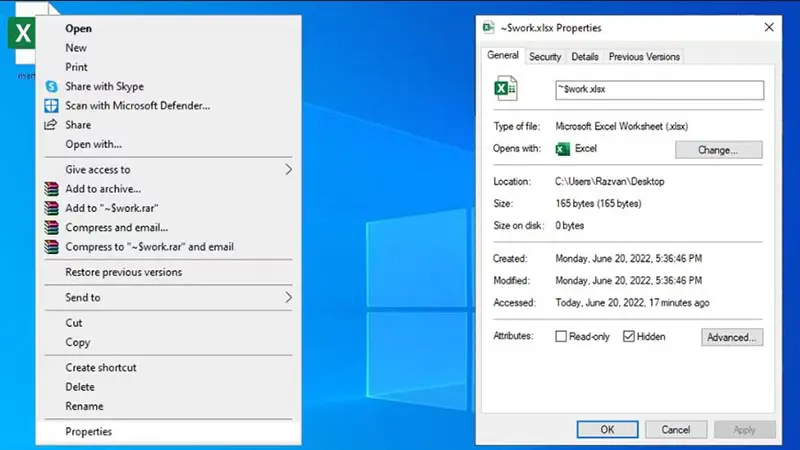Image resolution: width=800 pixels, height=450 pixels.
Task: Click the Modified date and time value
Action: coord(629,281)
